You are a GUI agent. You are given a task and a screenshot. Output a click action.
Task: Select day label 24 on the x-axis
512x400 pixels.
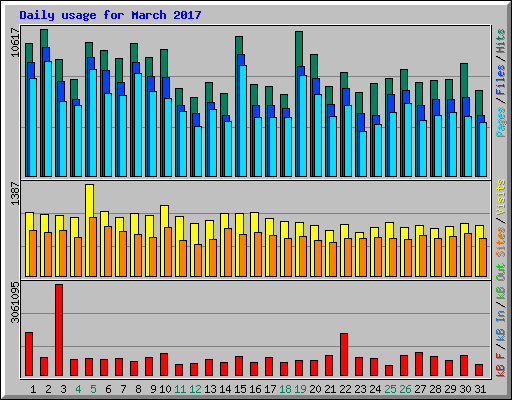point(375,389)
